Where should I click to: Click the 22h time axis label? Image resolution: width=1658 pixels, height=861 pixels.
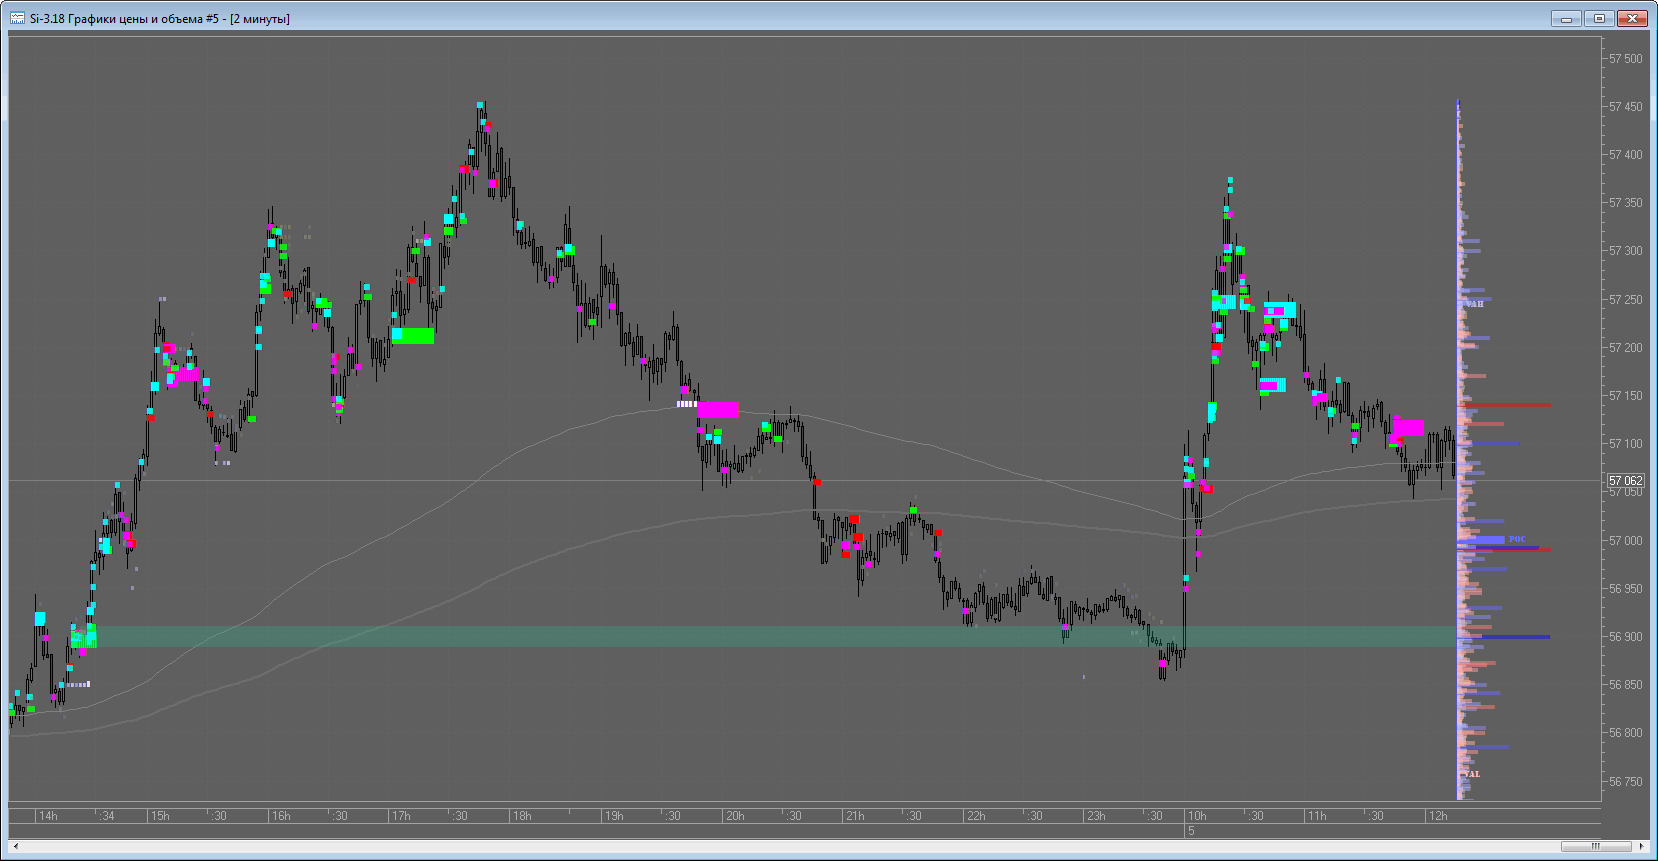[x=976, y=816]
